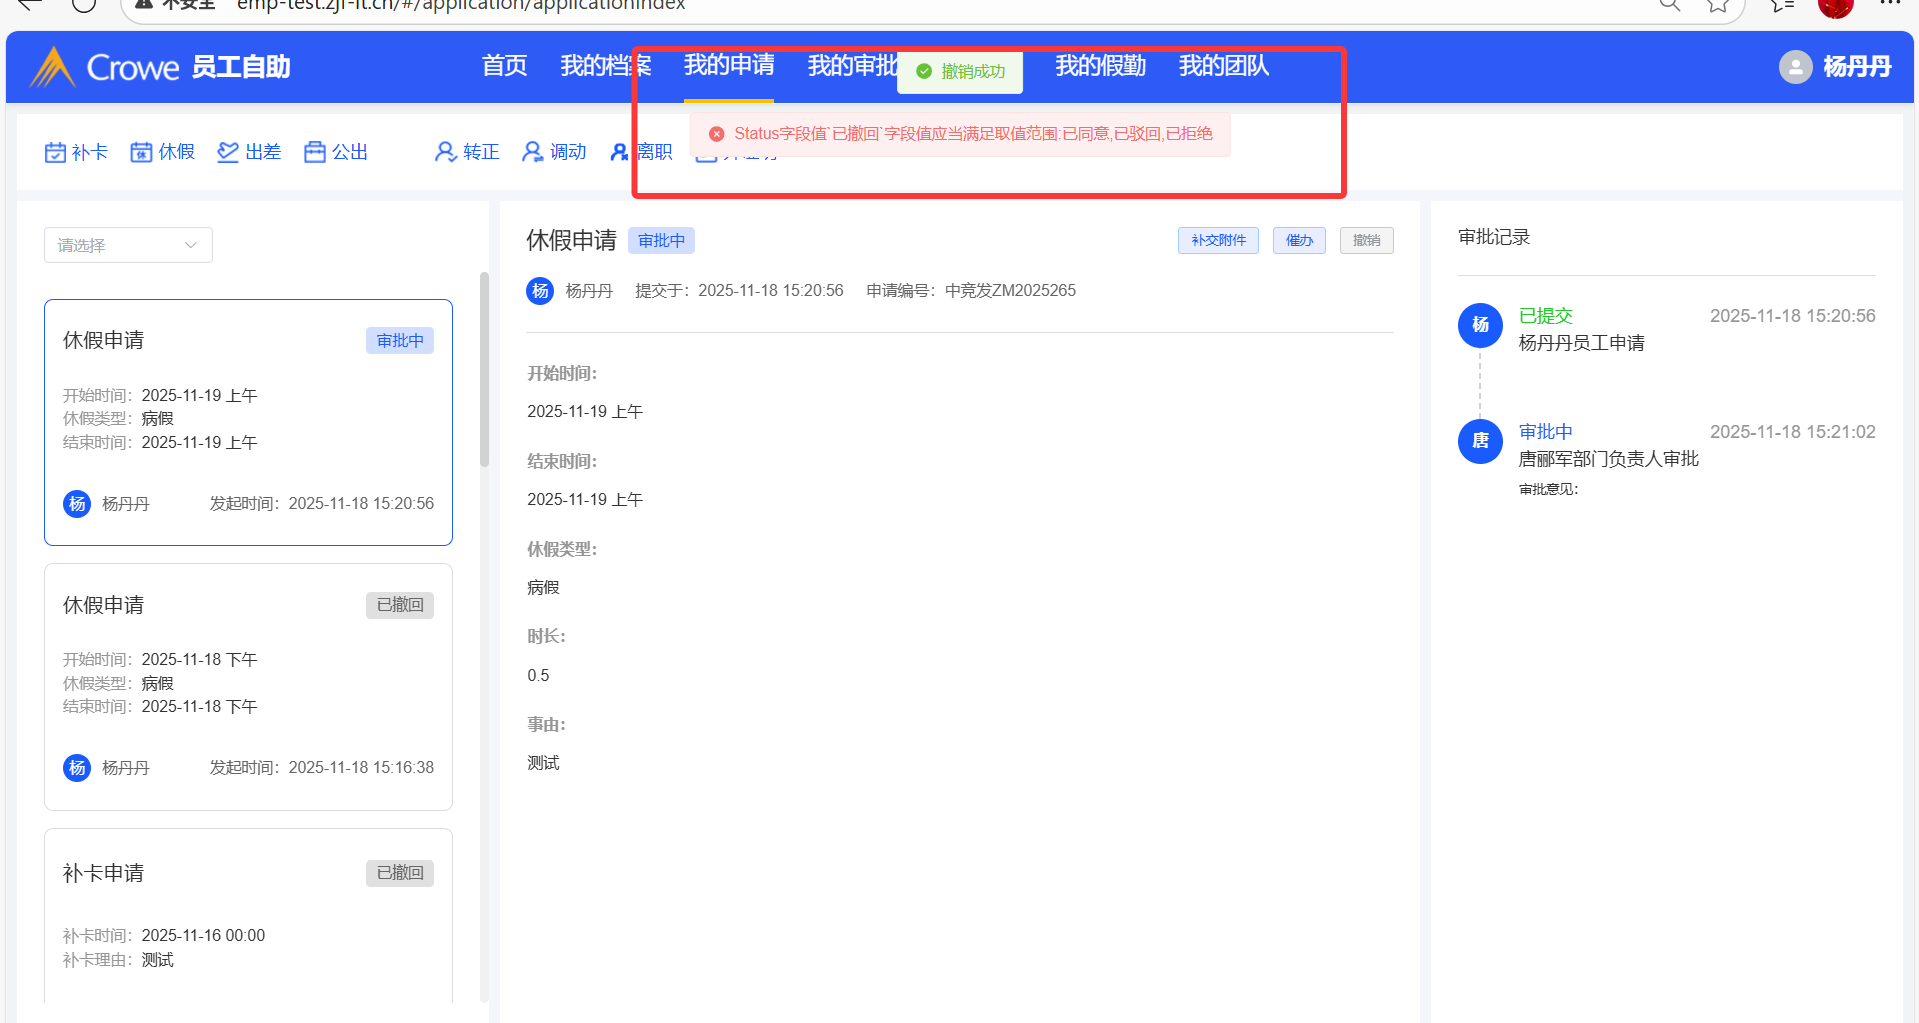Click the 唐郦军部门负责人审批 record text
Viewport: 1919px width, 1023px height.
click(1608, 459)
